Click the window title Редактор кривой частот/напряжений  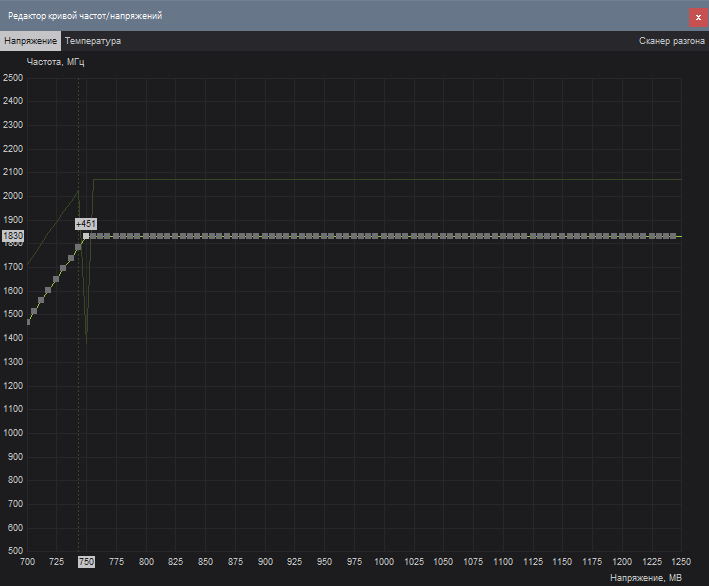(x=85, y=16)
